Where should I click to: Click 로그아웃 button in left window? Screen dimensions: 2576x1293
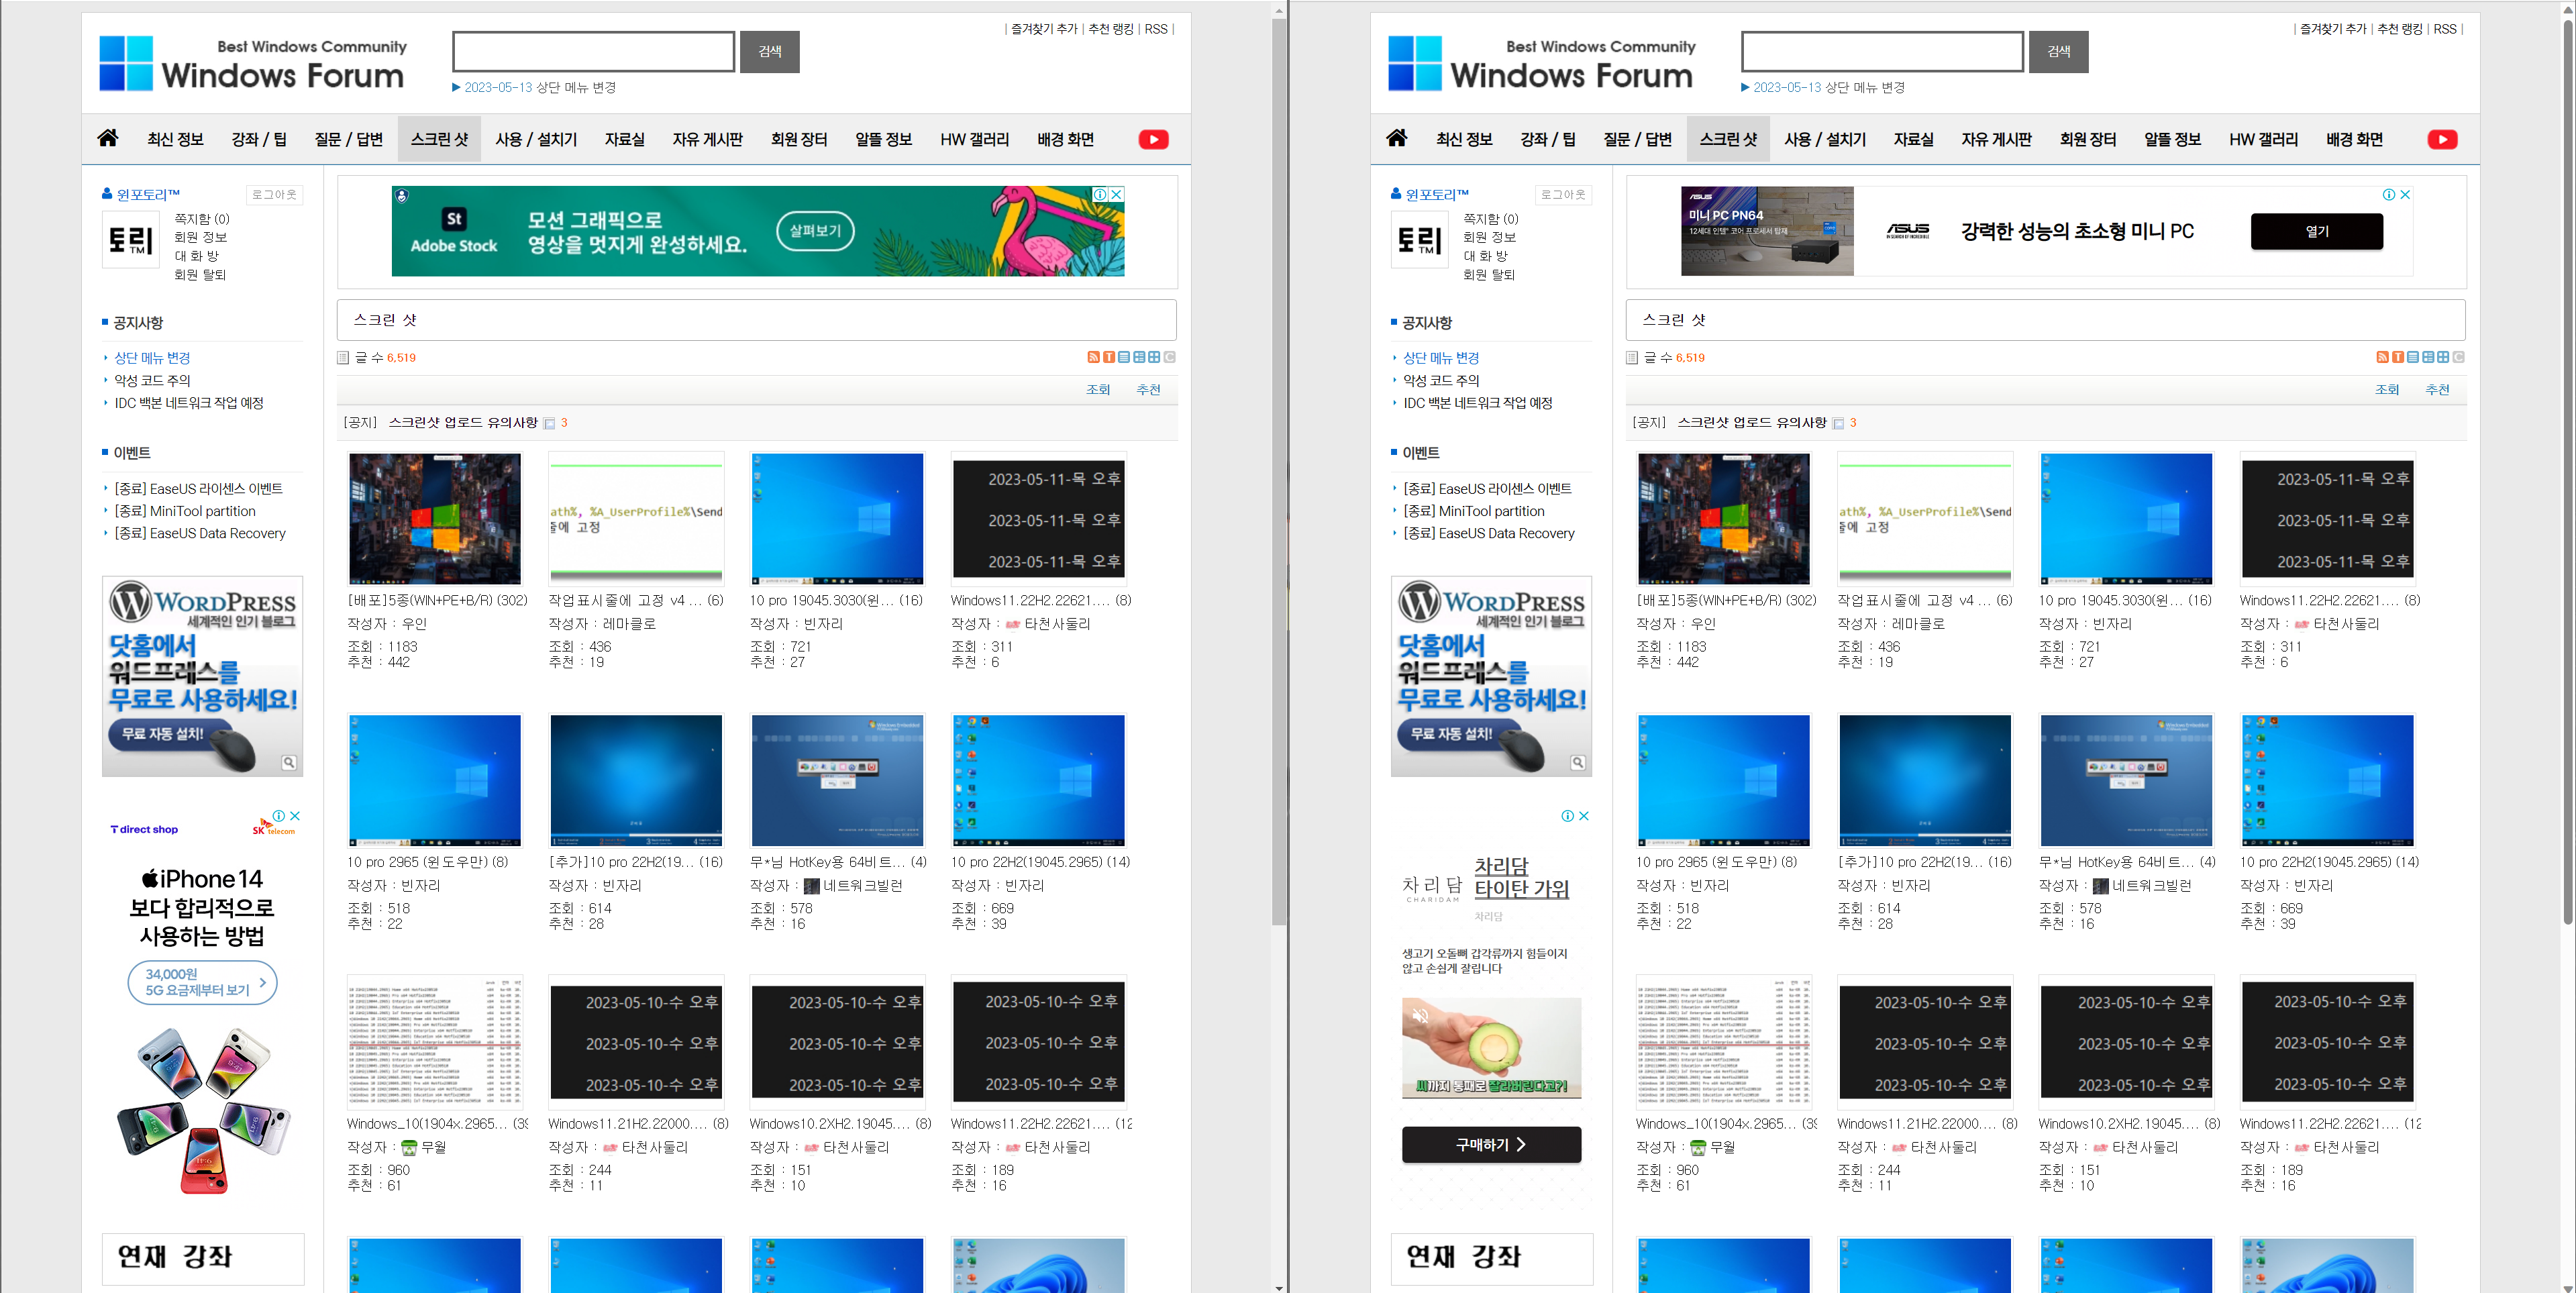pyautogui.click(x=274, y=195)
